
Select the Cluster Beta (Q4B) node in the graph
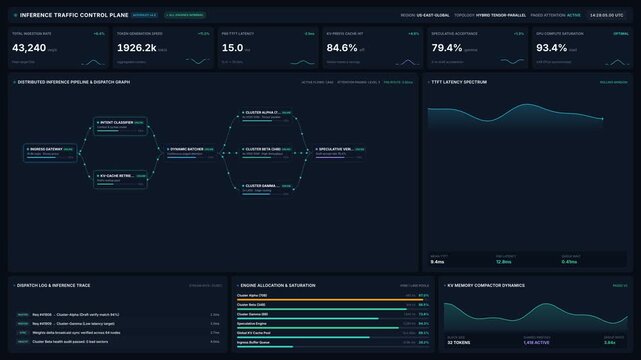click(267, 152)
